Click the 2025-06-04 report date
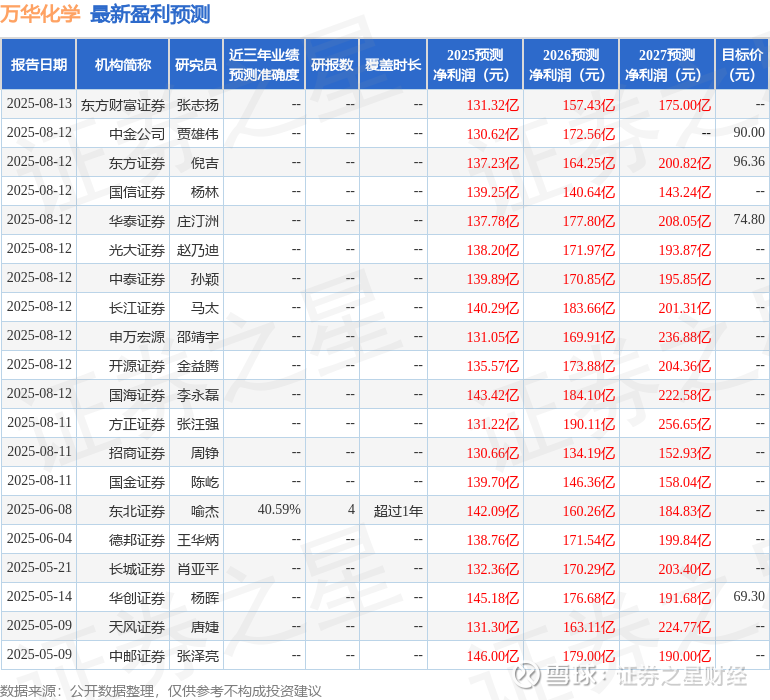Viewport: 770px width, 700px height. pyautogui.click(x=39, y=538)
